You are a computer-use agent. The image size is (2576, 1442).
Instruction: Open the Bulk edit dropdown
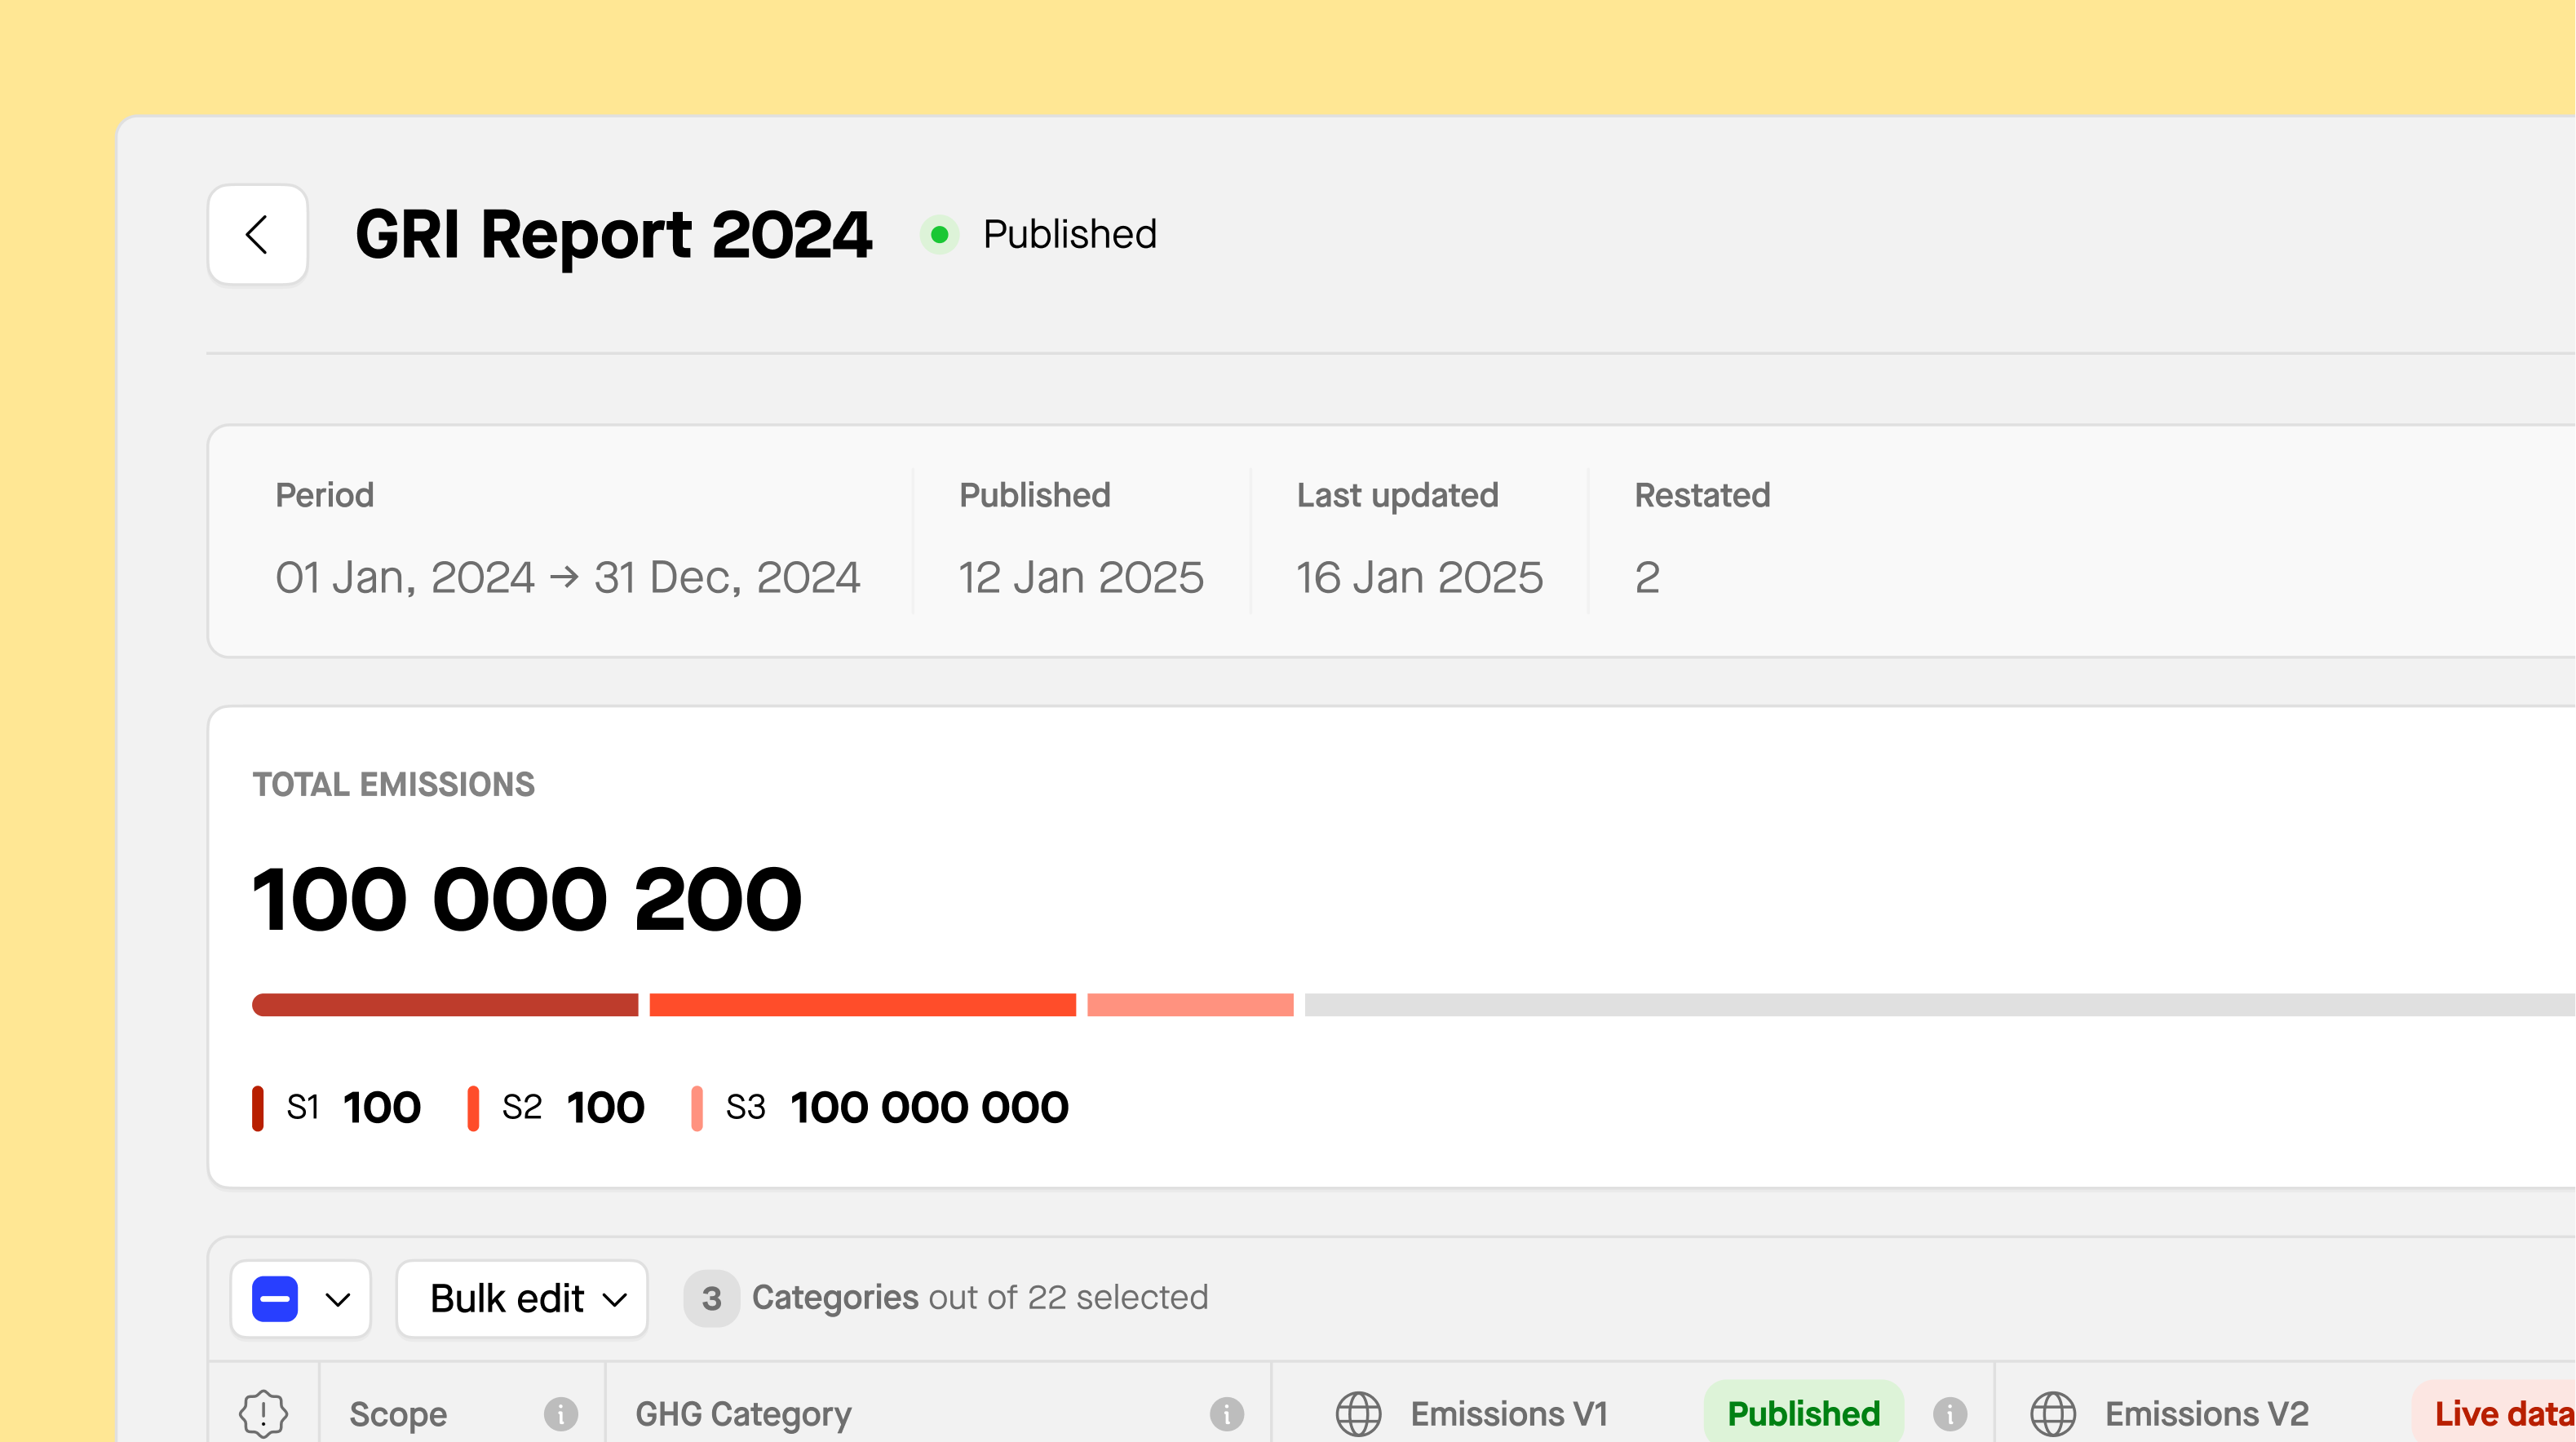coord(522,1298)
